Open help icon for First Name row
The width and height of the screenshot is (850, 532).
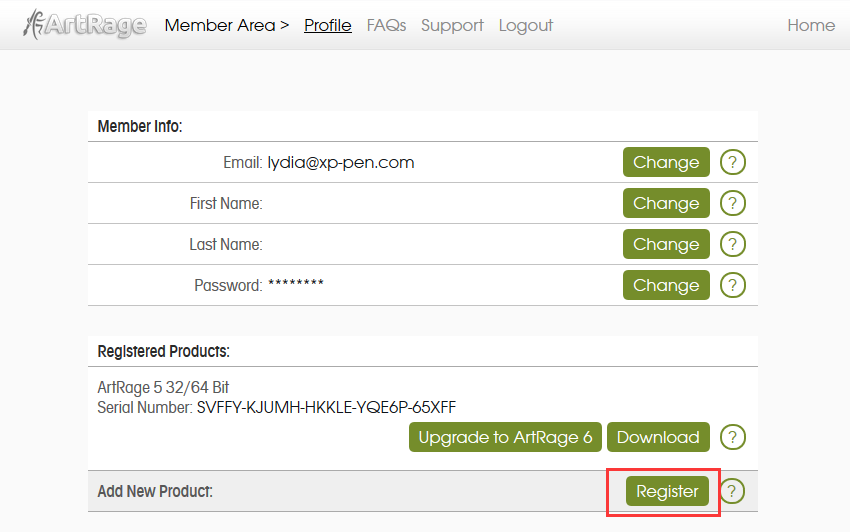(x=732, y=203)
